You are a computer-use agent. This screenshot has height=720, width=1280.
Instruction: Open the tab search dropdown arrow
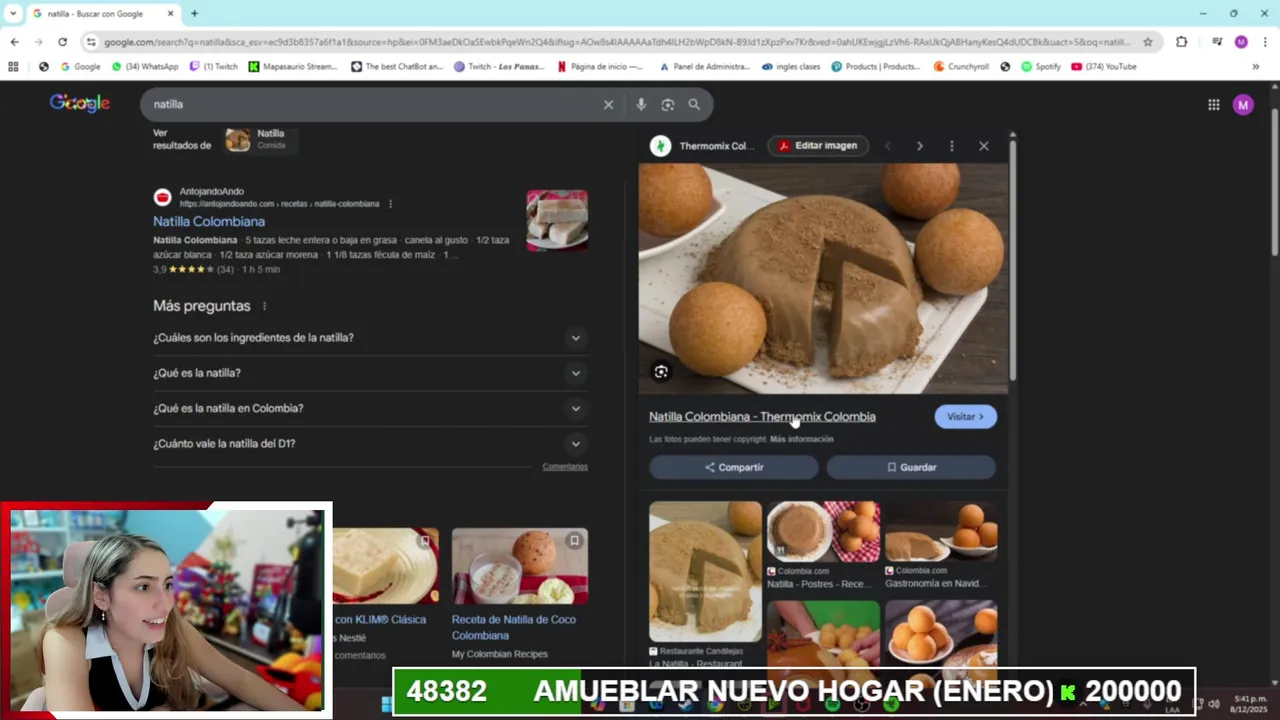[13, 14]
